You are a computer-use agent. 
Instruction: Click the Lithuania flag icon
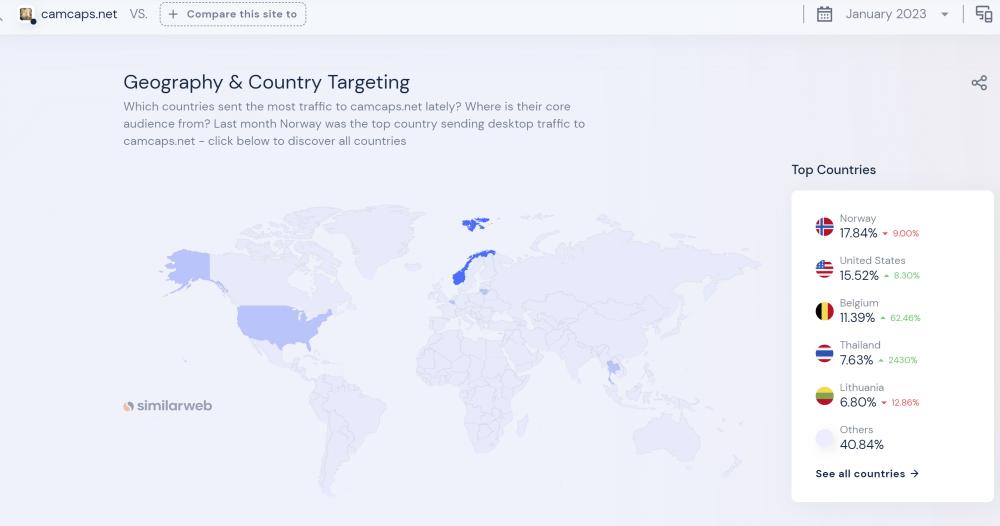(824, 395)
